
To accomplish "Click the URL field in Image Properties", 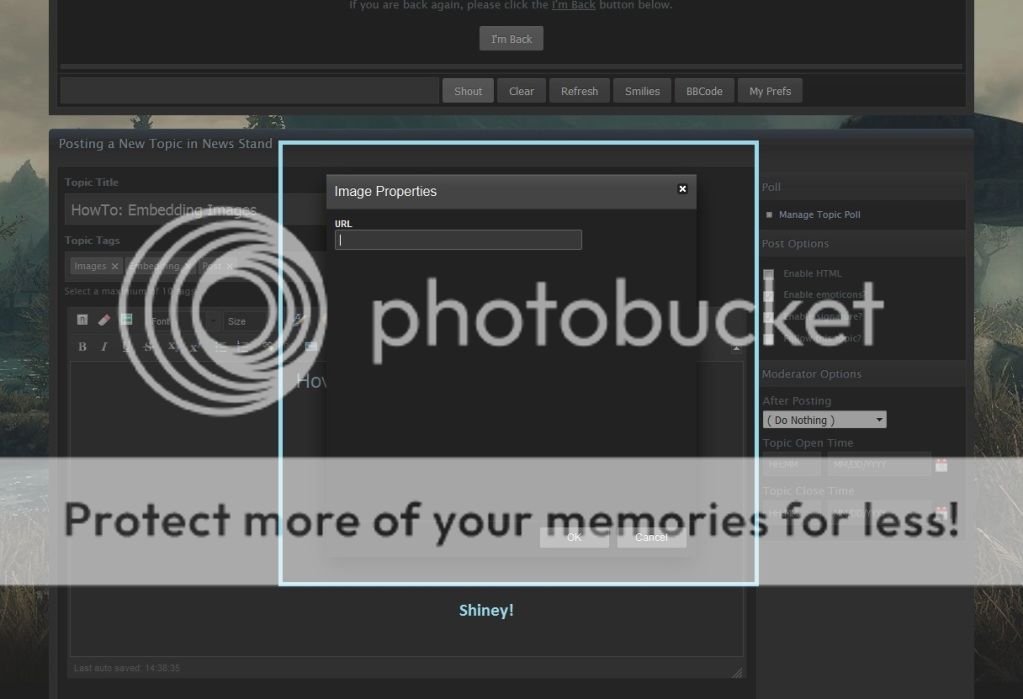I will [458, 240].
